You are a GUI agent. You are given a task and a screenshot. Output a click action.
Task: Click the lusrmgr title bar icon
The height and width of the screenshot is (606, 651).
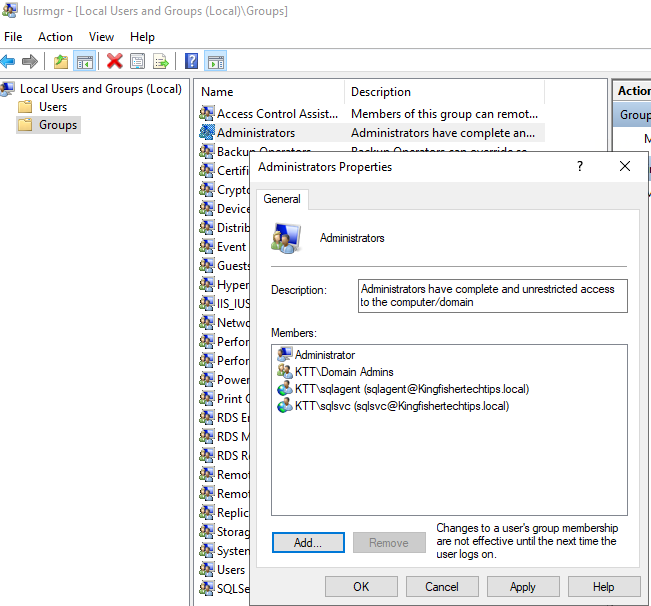point(10,10)
